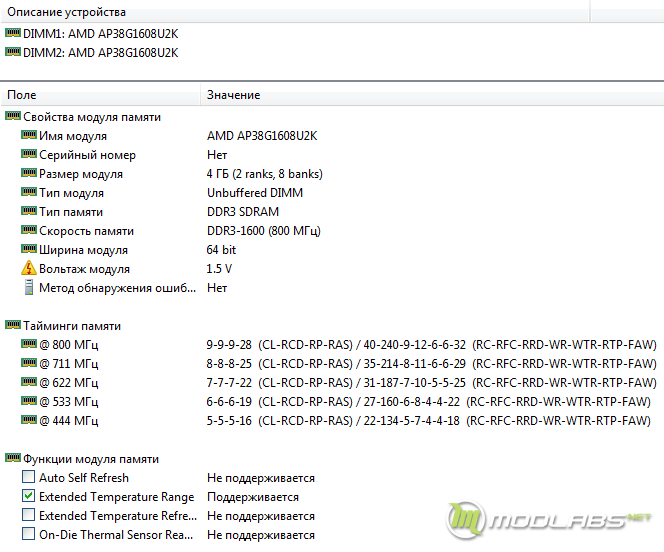Select DIMM2: AMD AP38G1608U2K device entry
Image resolution: width=664 pixels, height=552 pixels.
point(100,52)
